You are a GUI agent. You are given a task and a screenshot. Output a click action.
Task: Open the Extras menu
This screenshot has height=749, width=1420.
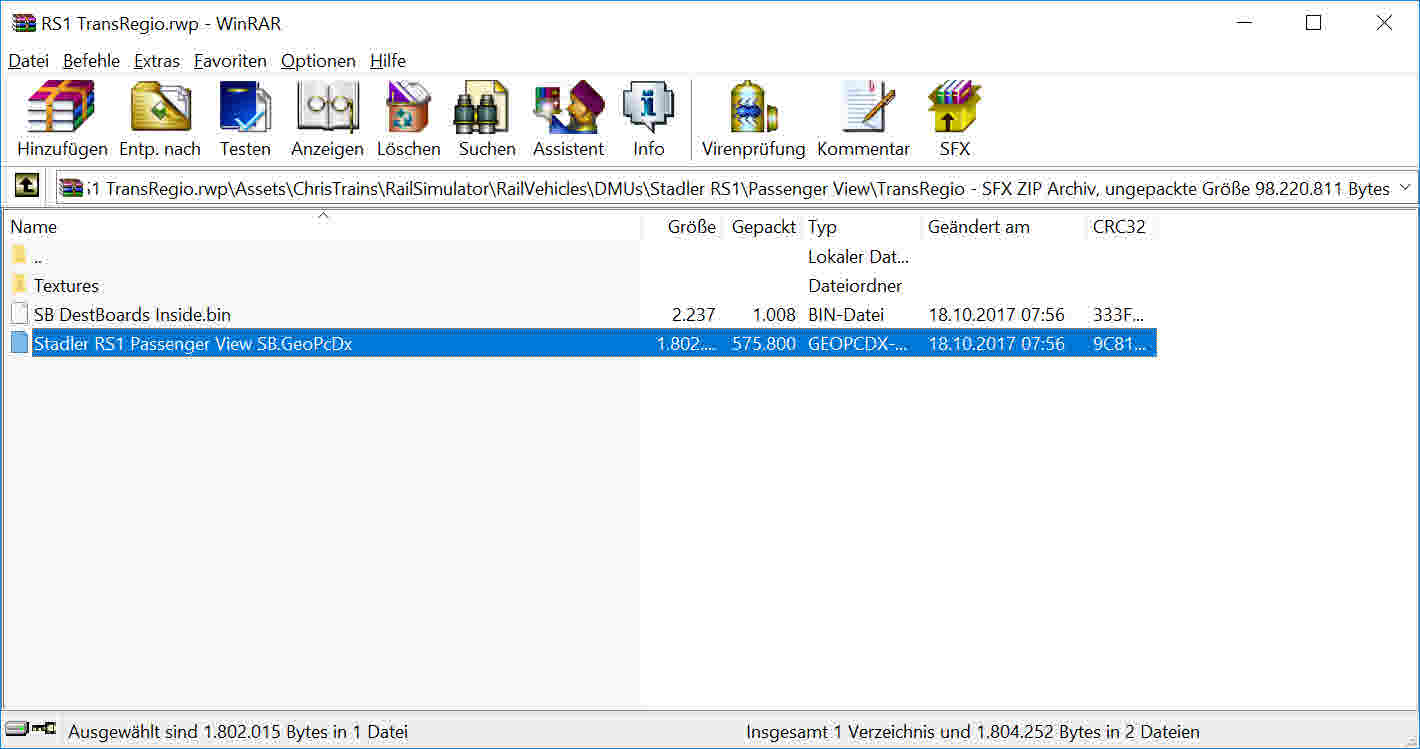coord(157,61)
